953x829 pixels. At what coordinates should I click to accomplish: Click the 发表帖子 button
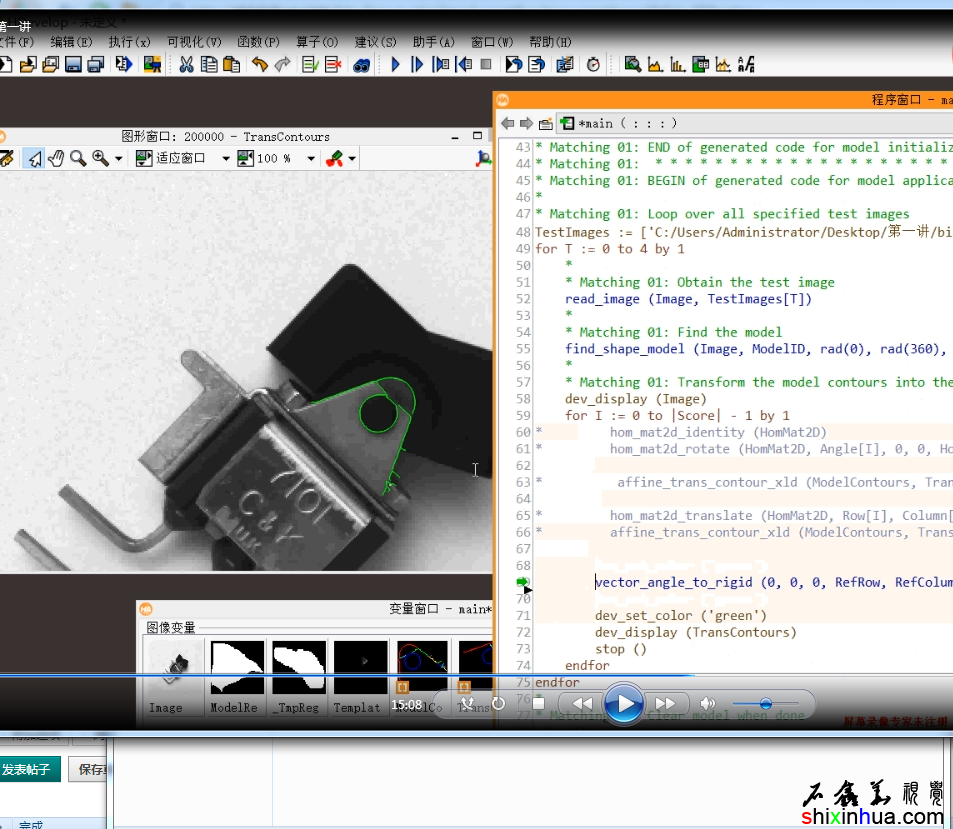30,769
